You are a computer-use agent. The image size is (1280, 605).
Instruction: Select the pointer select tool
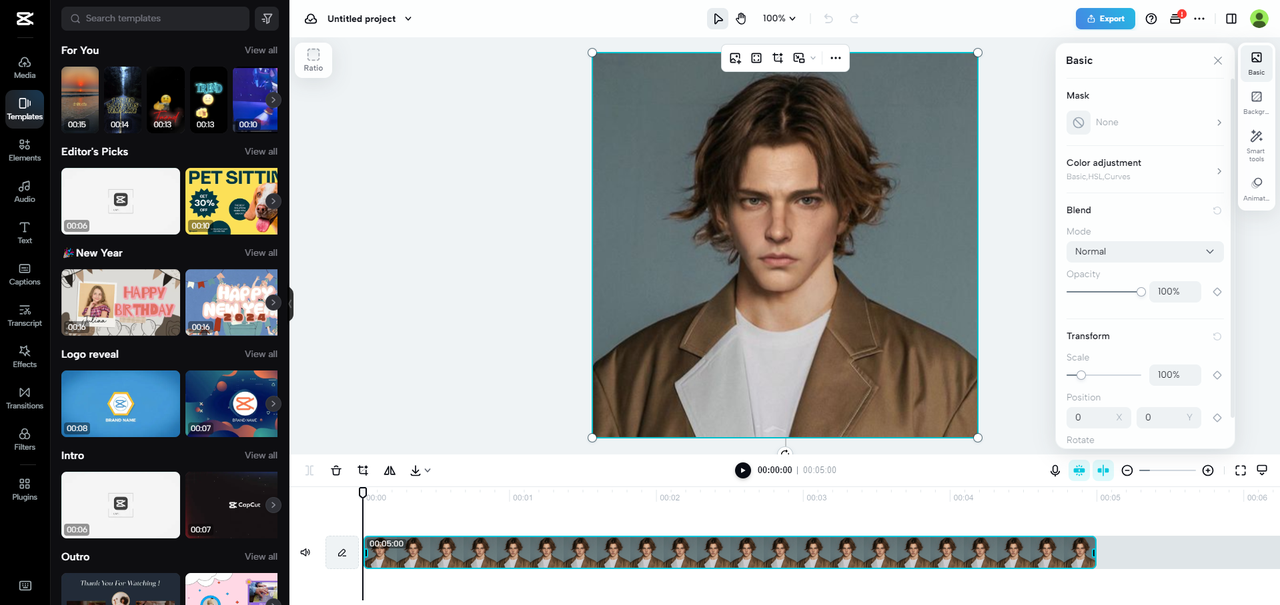718,18
